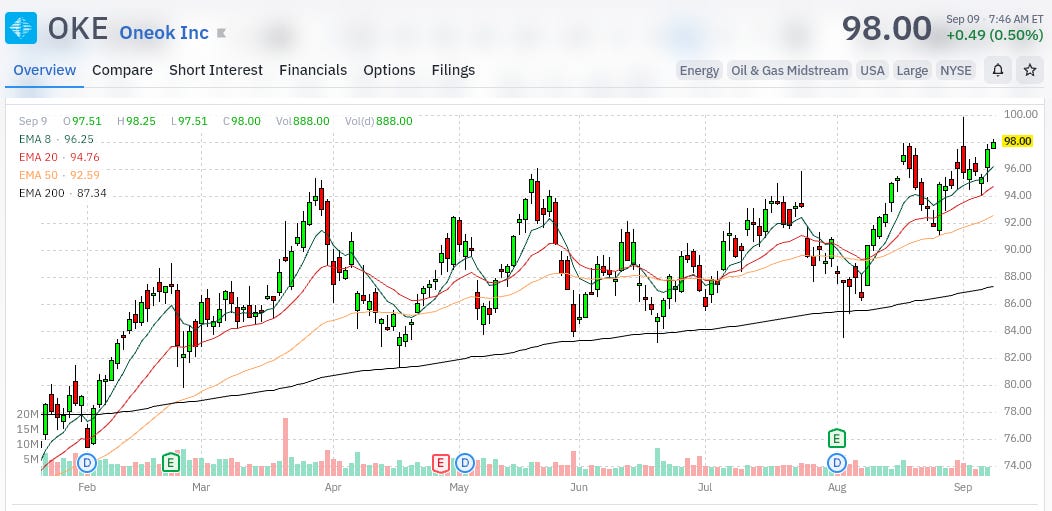Click the Energy sector tag

pyautogui.click(x=699, y=70)
